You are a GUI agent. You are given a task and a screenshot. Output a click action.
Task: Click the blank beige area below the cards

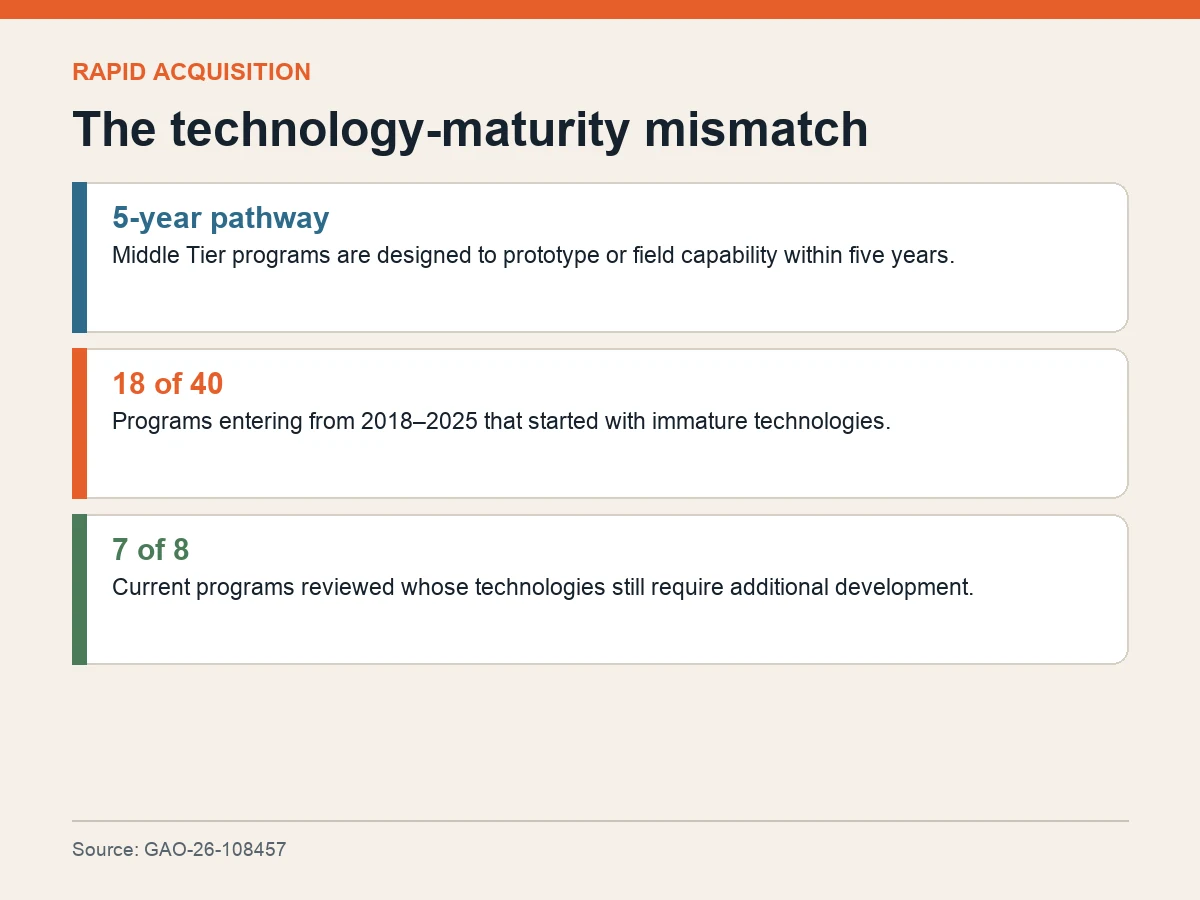600,740
